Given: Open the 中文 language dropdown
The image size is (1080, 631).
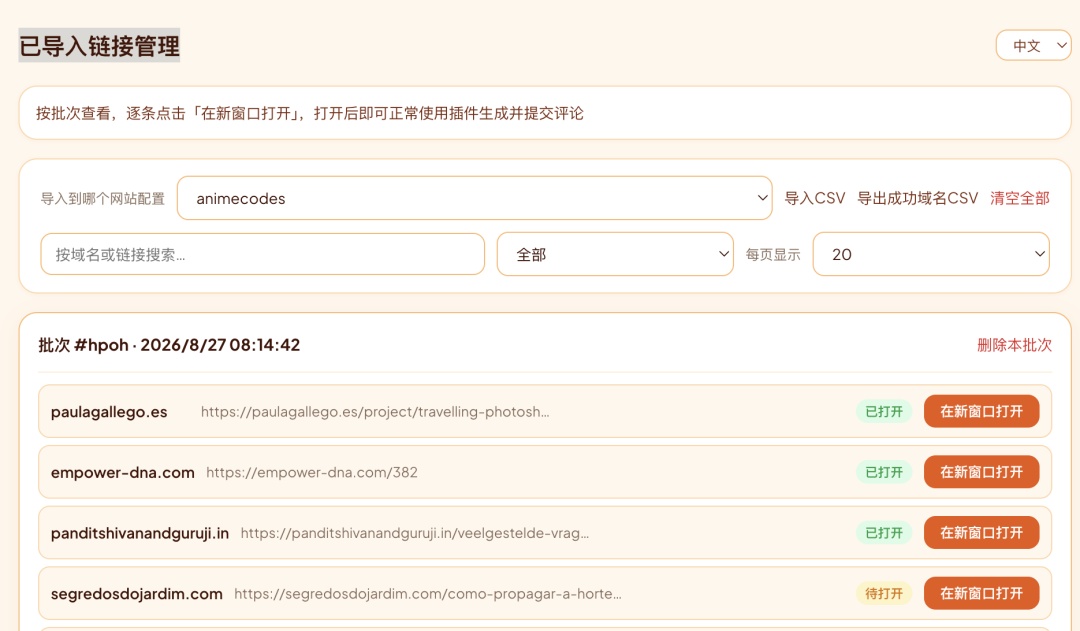Looking at the screenshot, I should click(1033, 45).
